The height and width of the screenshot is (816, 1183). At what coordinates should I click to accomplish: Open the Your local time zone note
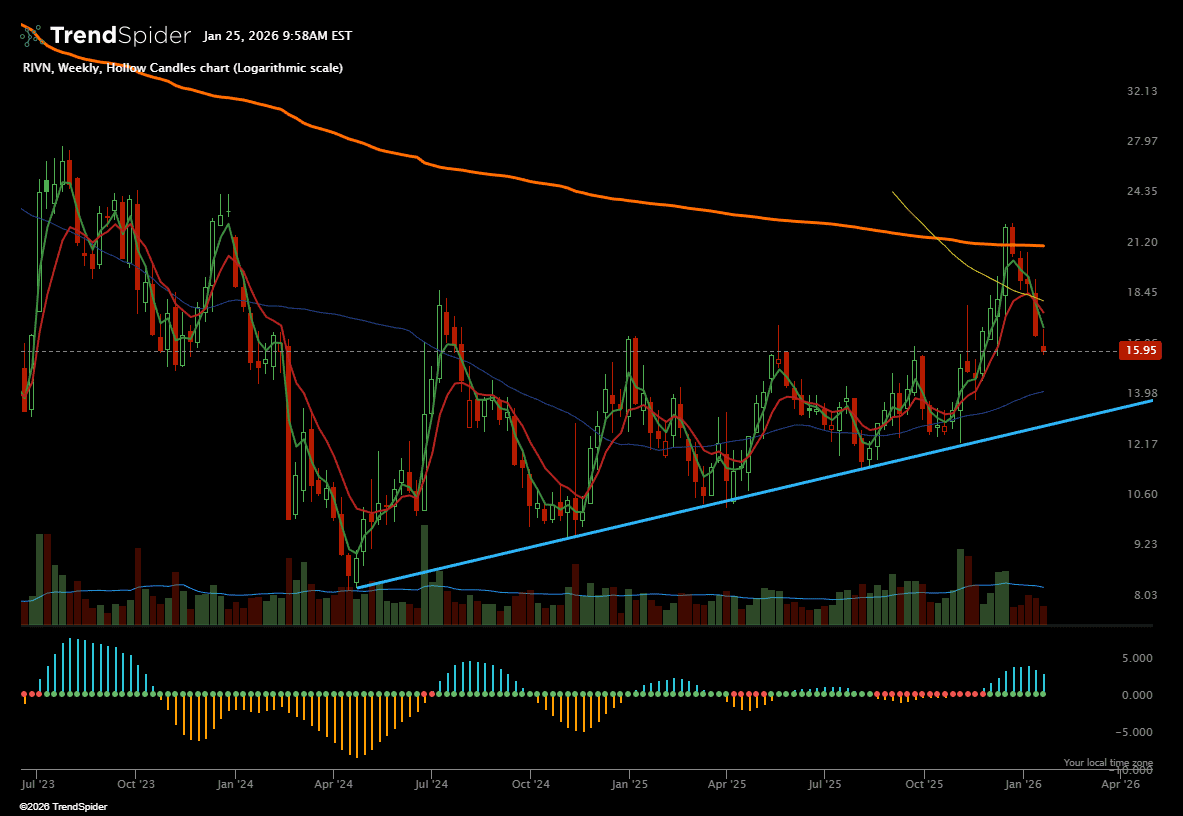point(1108,762)
